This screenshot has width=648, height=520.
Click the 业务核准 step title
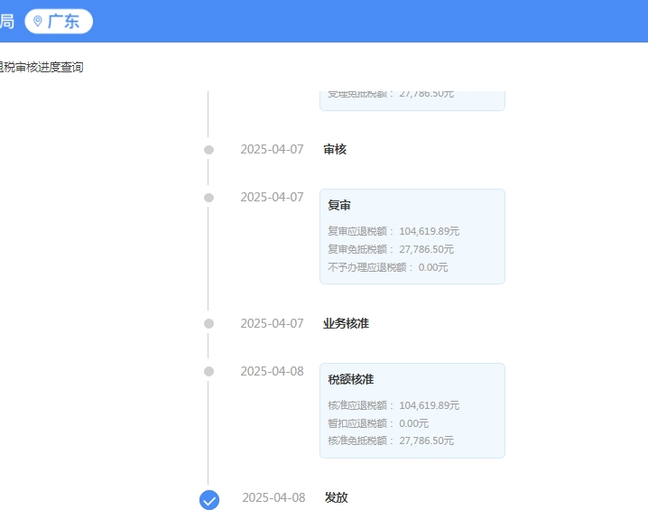346,323
